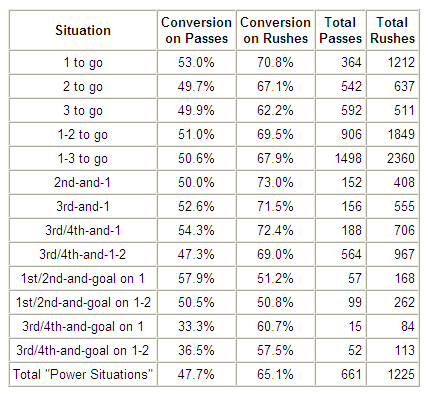Image resolution: width=428 pixels, height=394 pixels.
Task: Click the Total "Power Situations" row label
Action: tap(83, 374)
